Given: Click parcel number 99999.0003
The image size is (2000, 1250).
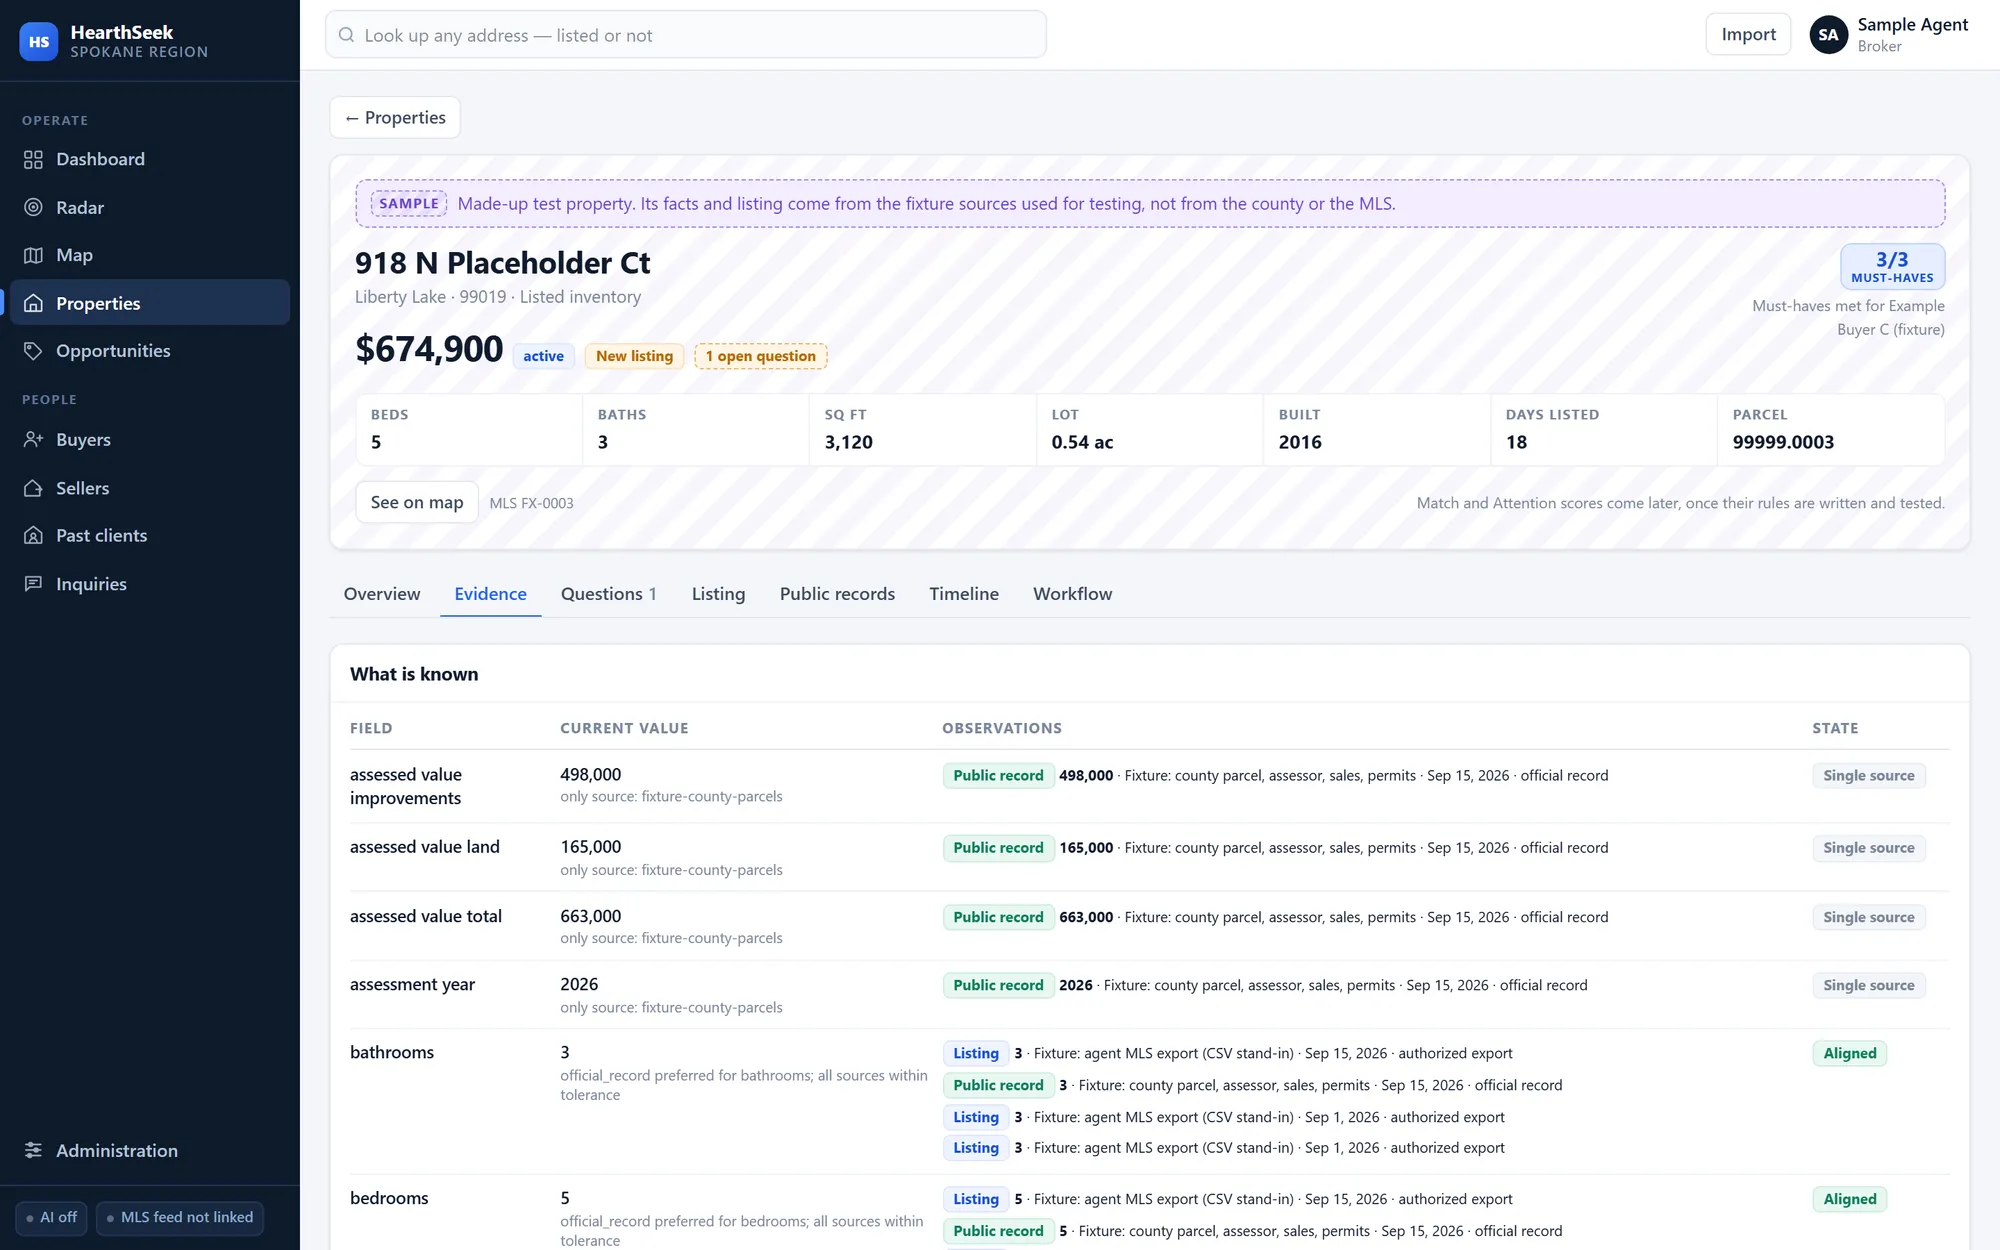Looking at the screenshot, I should [1783, 442].
